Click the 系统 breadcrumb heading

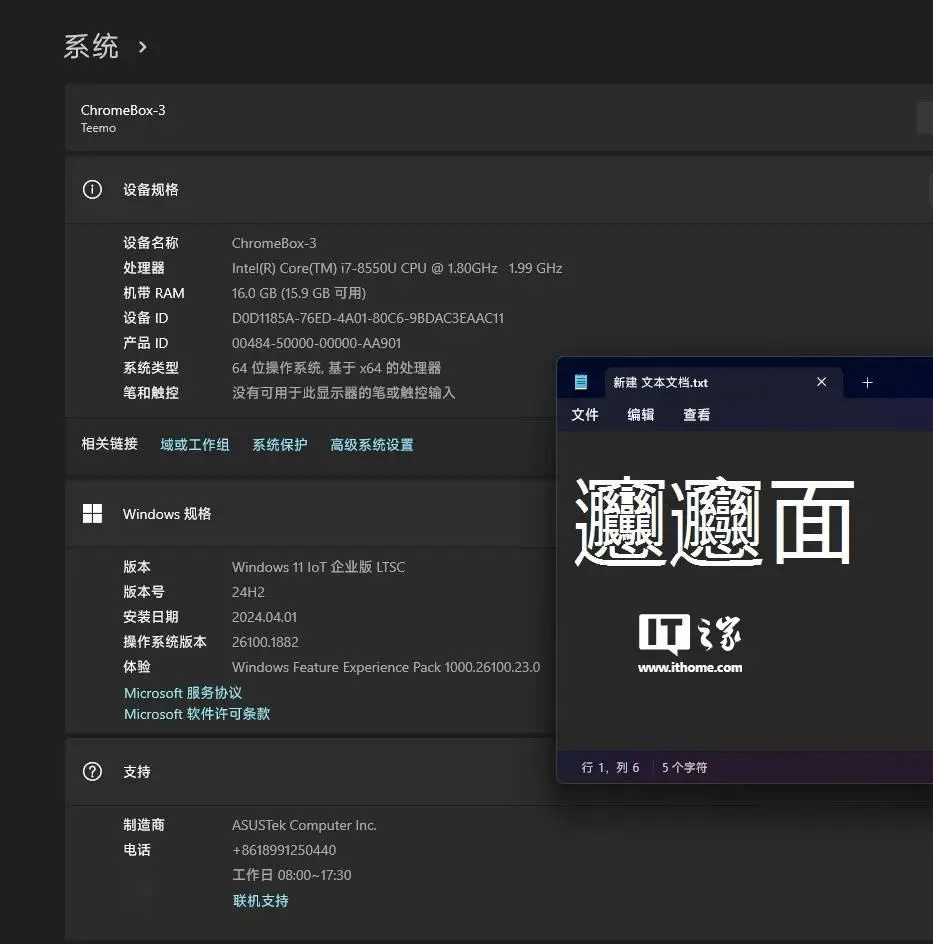(x=91, y=47)
